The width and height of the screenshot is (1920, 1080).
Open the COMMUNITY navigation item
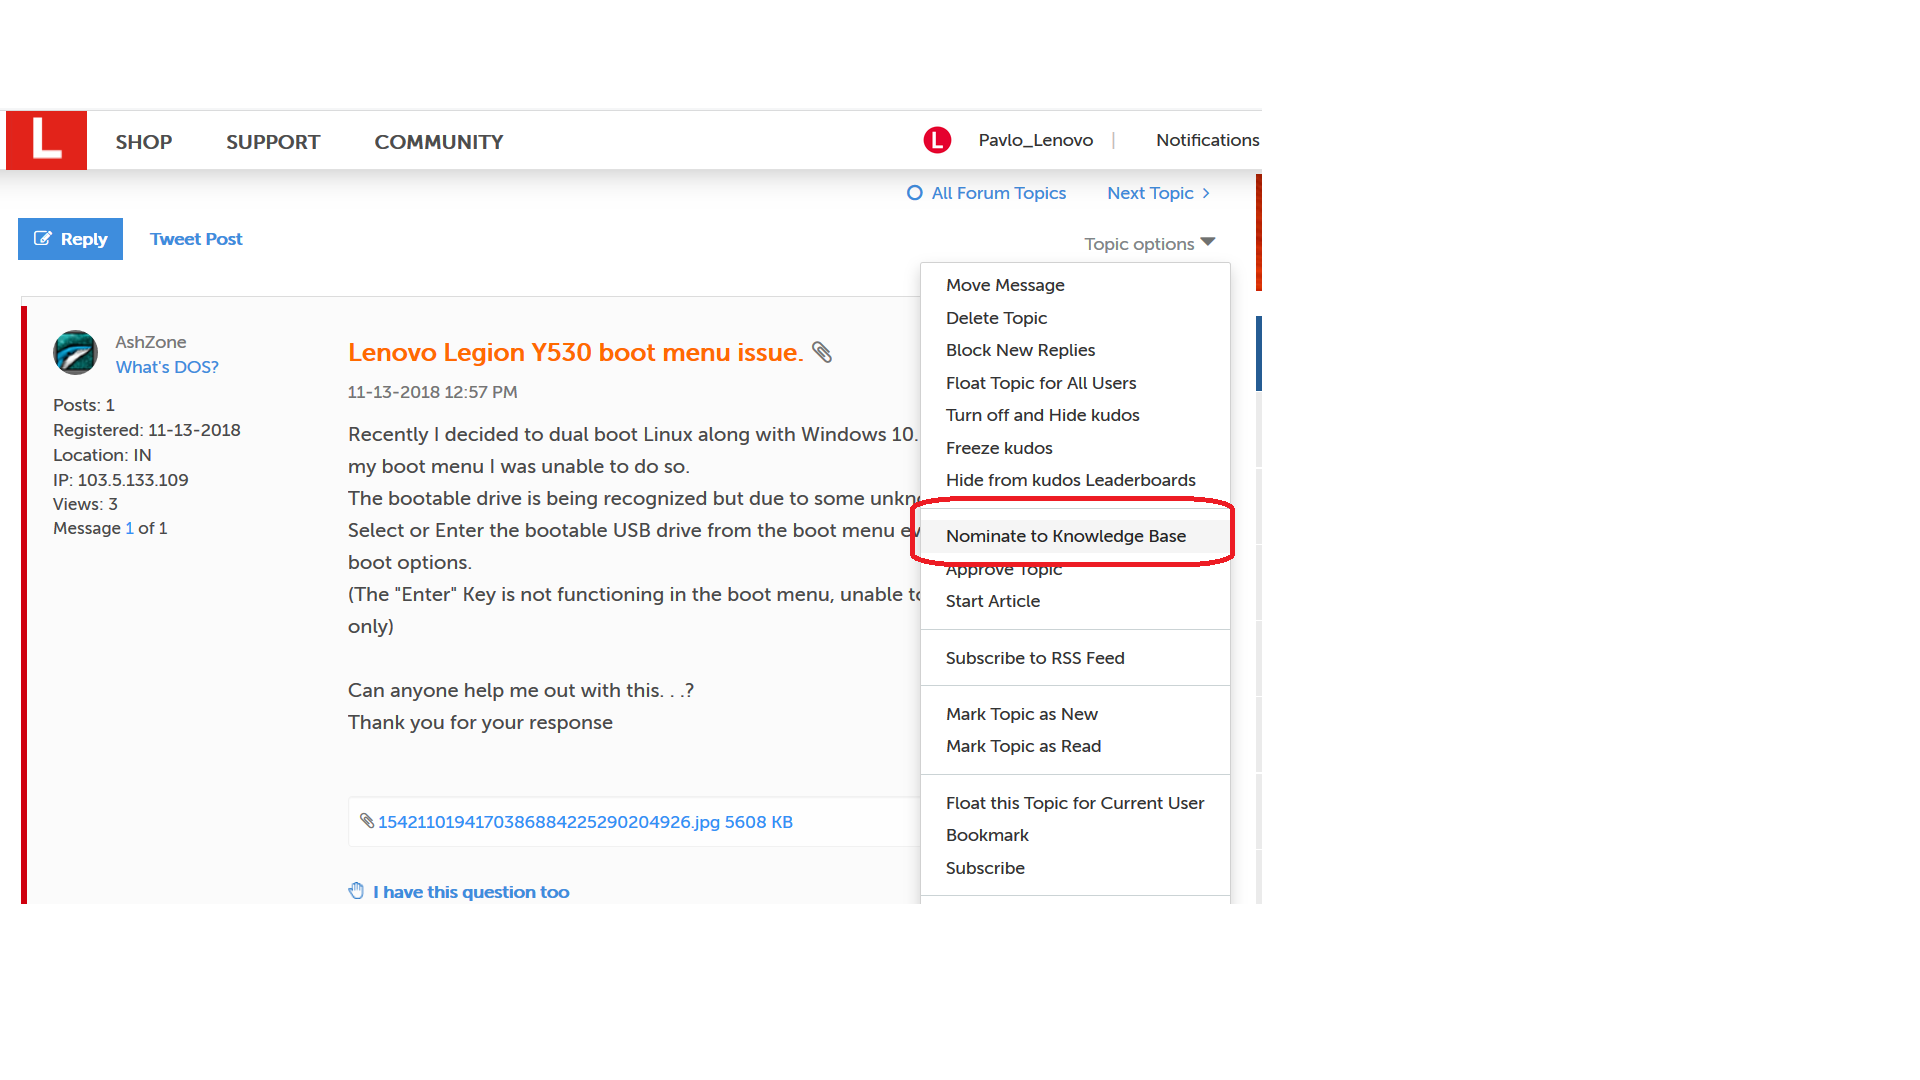tap(439, 142)
